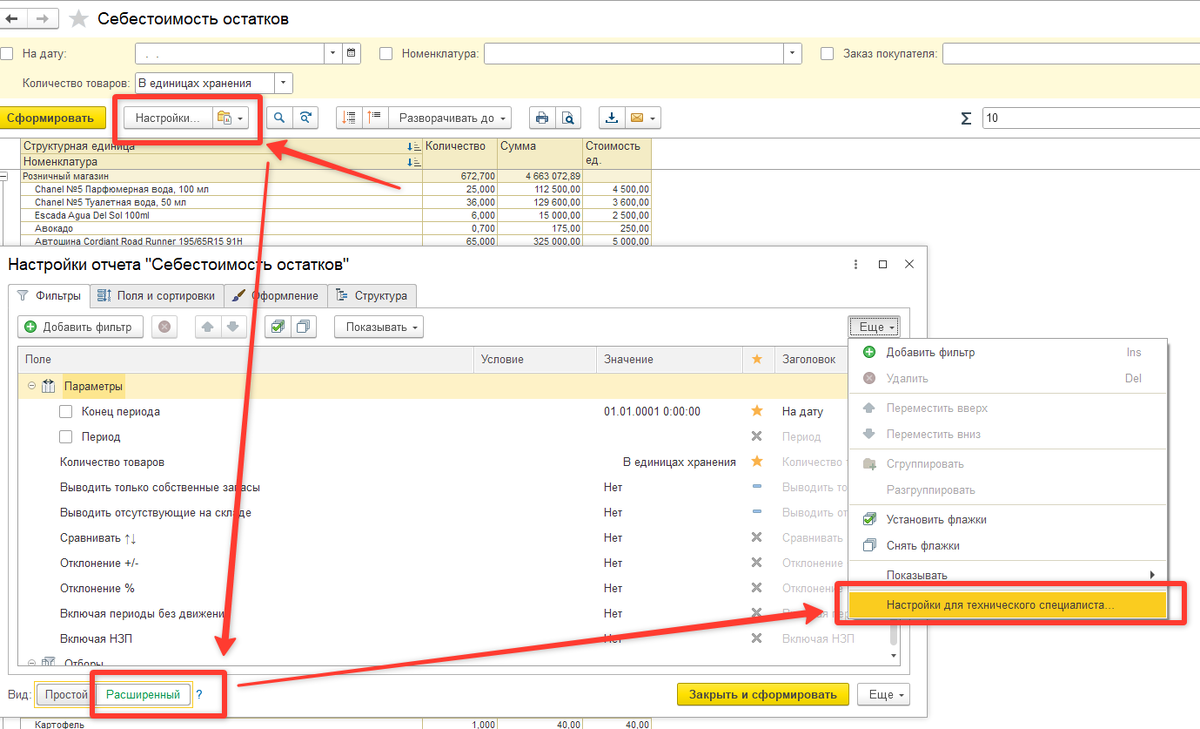Switch to the Оформление tab

(275, 295)
